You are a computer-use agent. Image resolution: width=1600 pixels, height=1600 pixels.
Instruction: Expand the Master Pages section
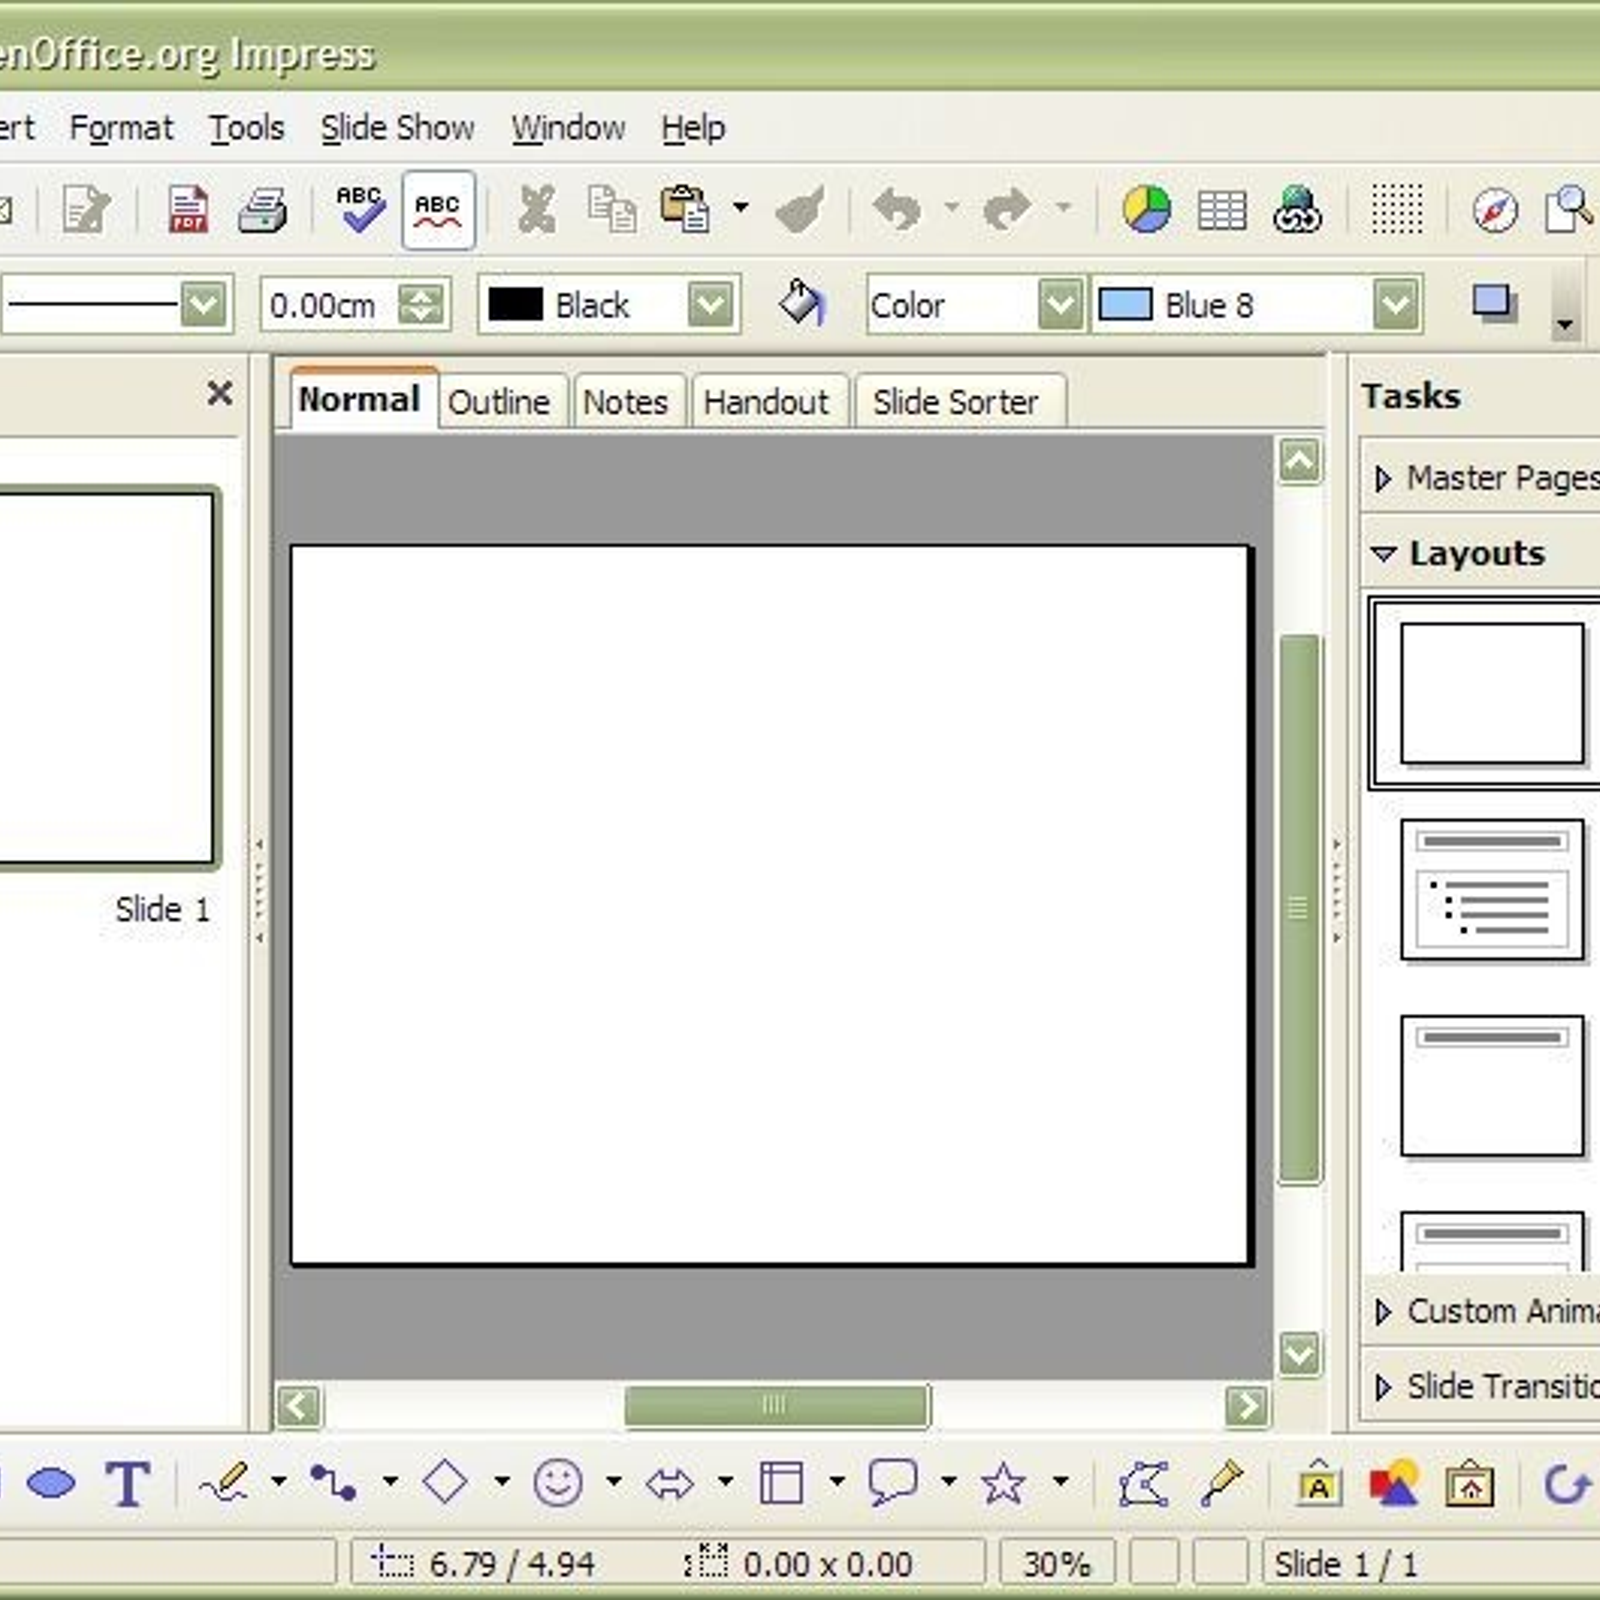tap(1480, 478)
